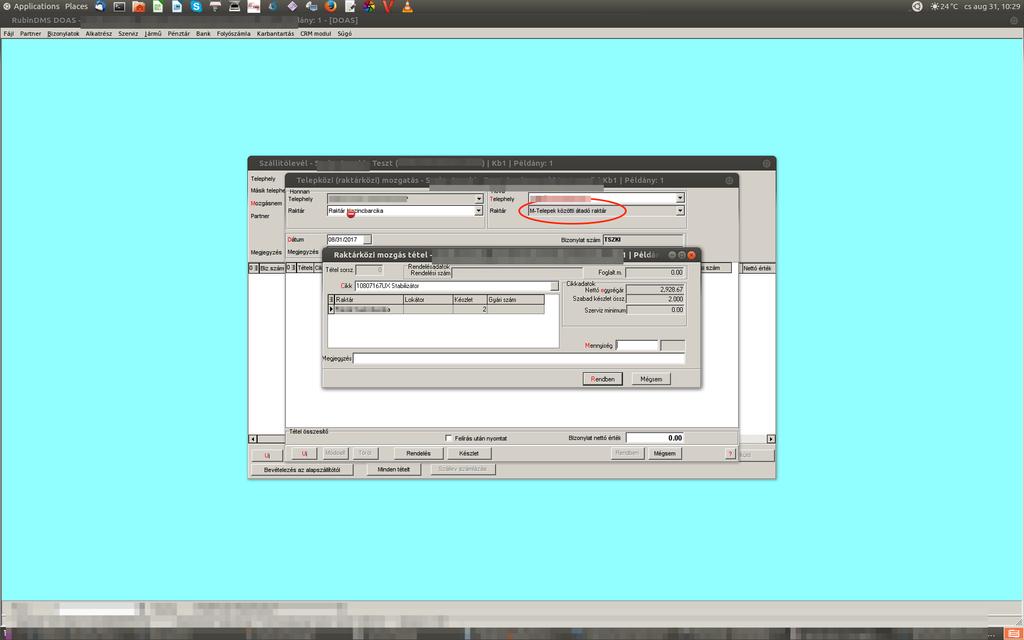
Task: Open the white card application icon before the blue swirl
Action: click(x=253, y=7)
